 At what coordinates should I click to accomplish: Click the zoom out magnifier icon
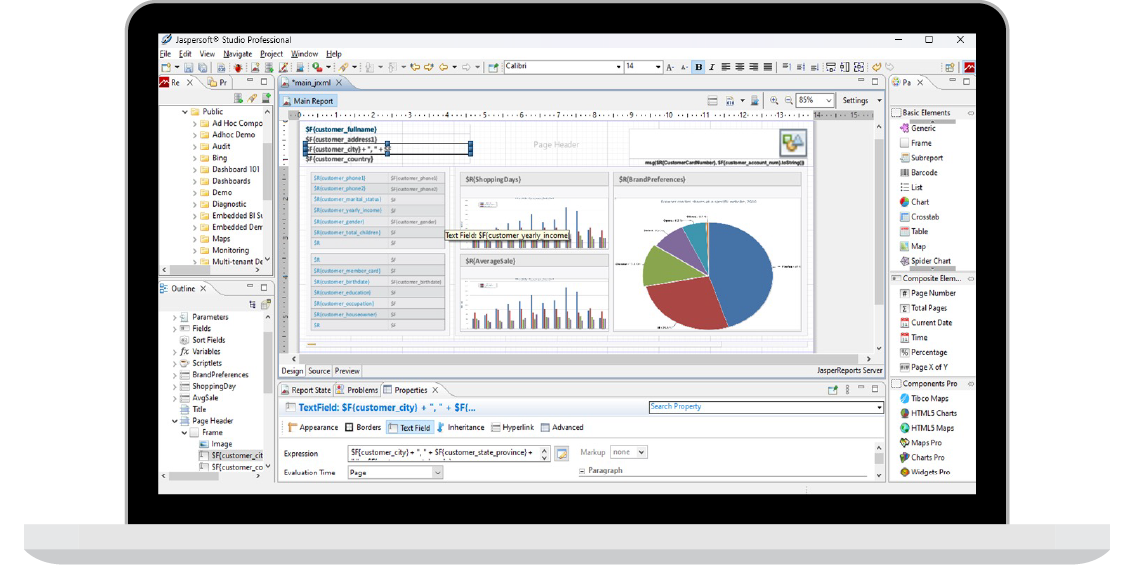(789, 101)
